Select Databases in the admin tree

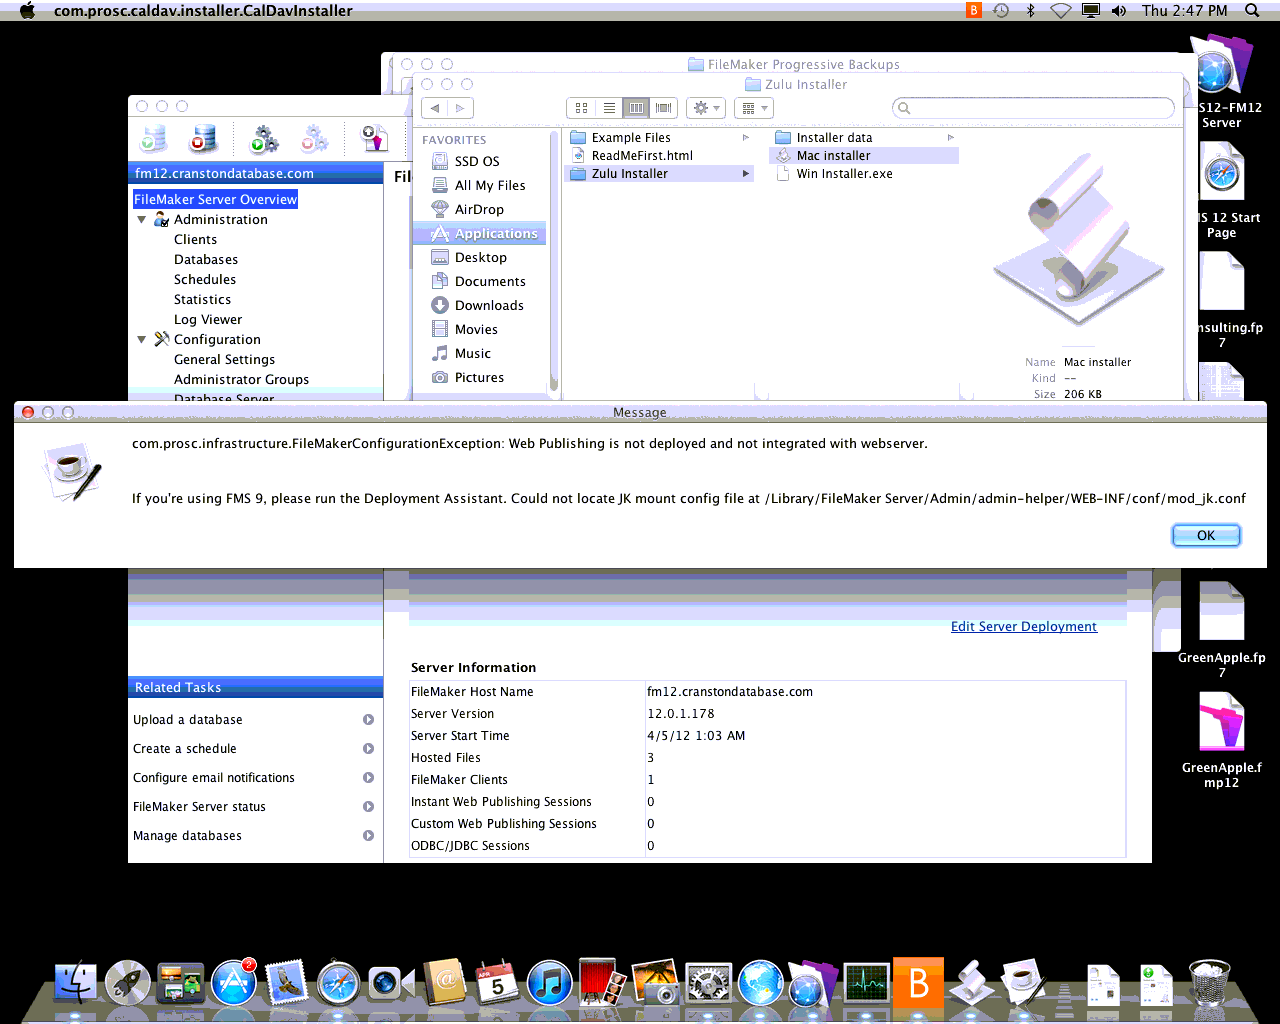206,260
